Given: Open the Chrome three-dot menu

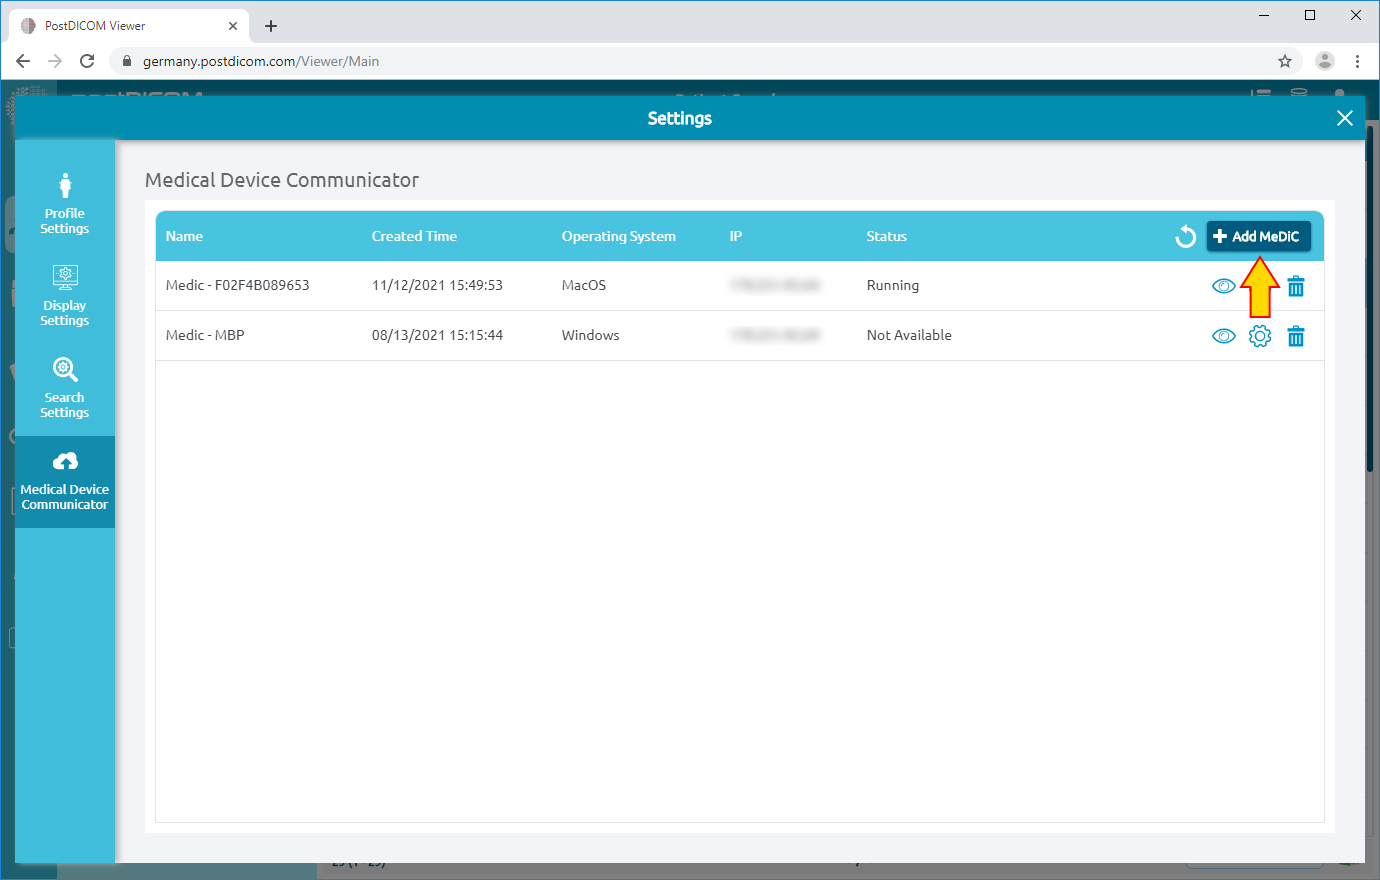Looking at the screenshot, I should click(1357, 61).
